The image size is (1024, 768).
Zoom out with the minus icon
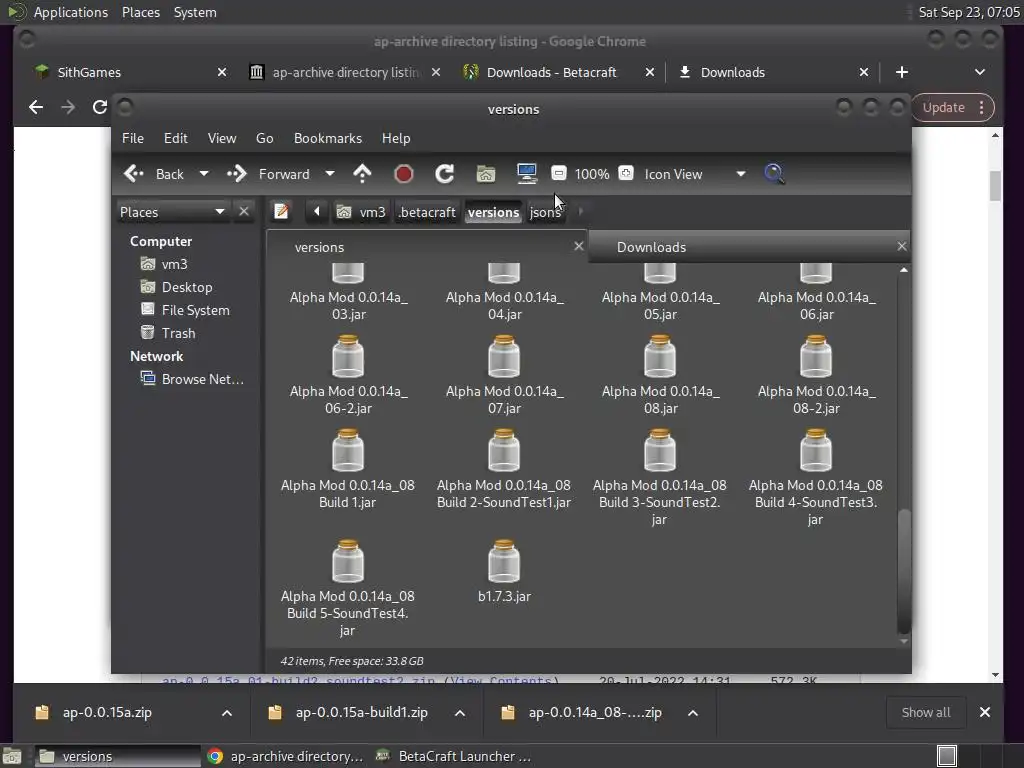pyautogui.click(x=559, y=173)
